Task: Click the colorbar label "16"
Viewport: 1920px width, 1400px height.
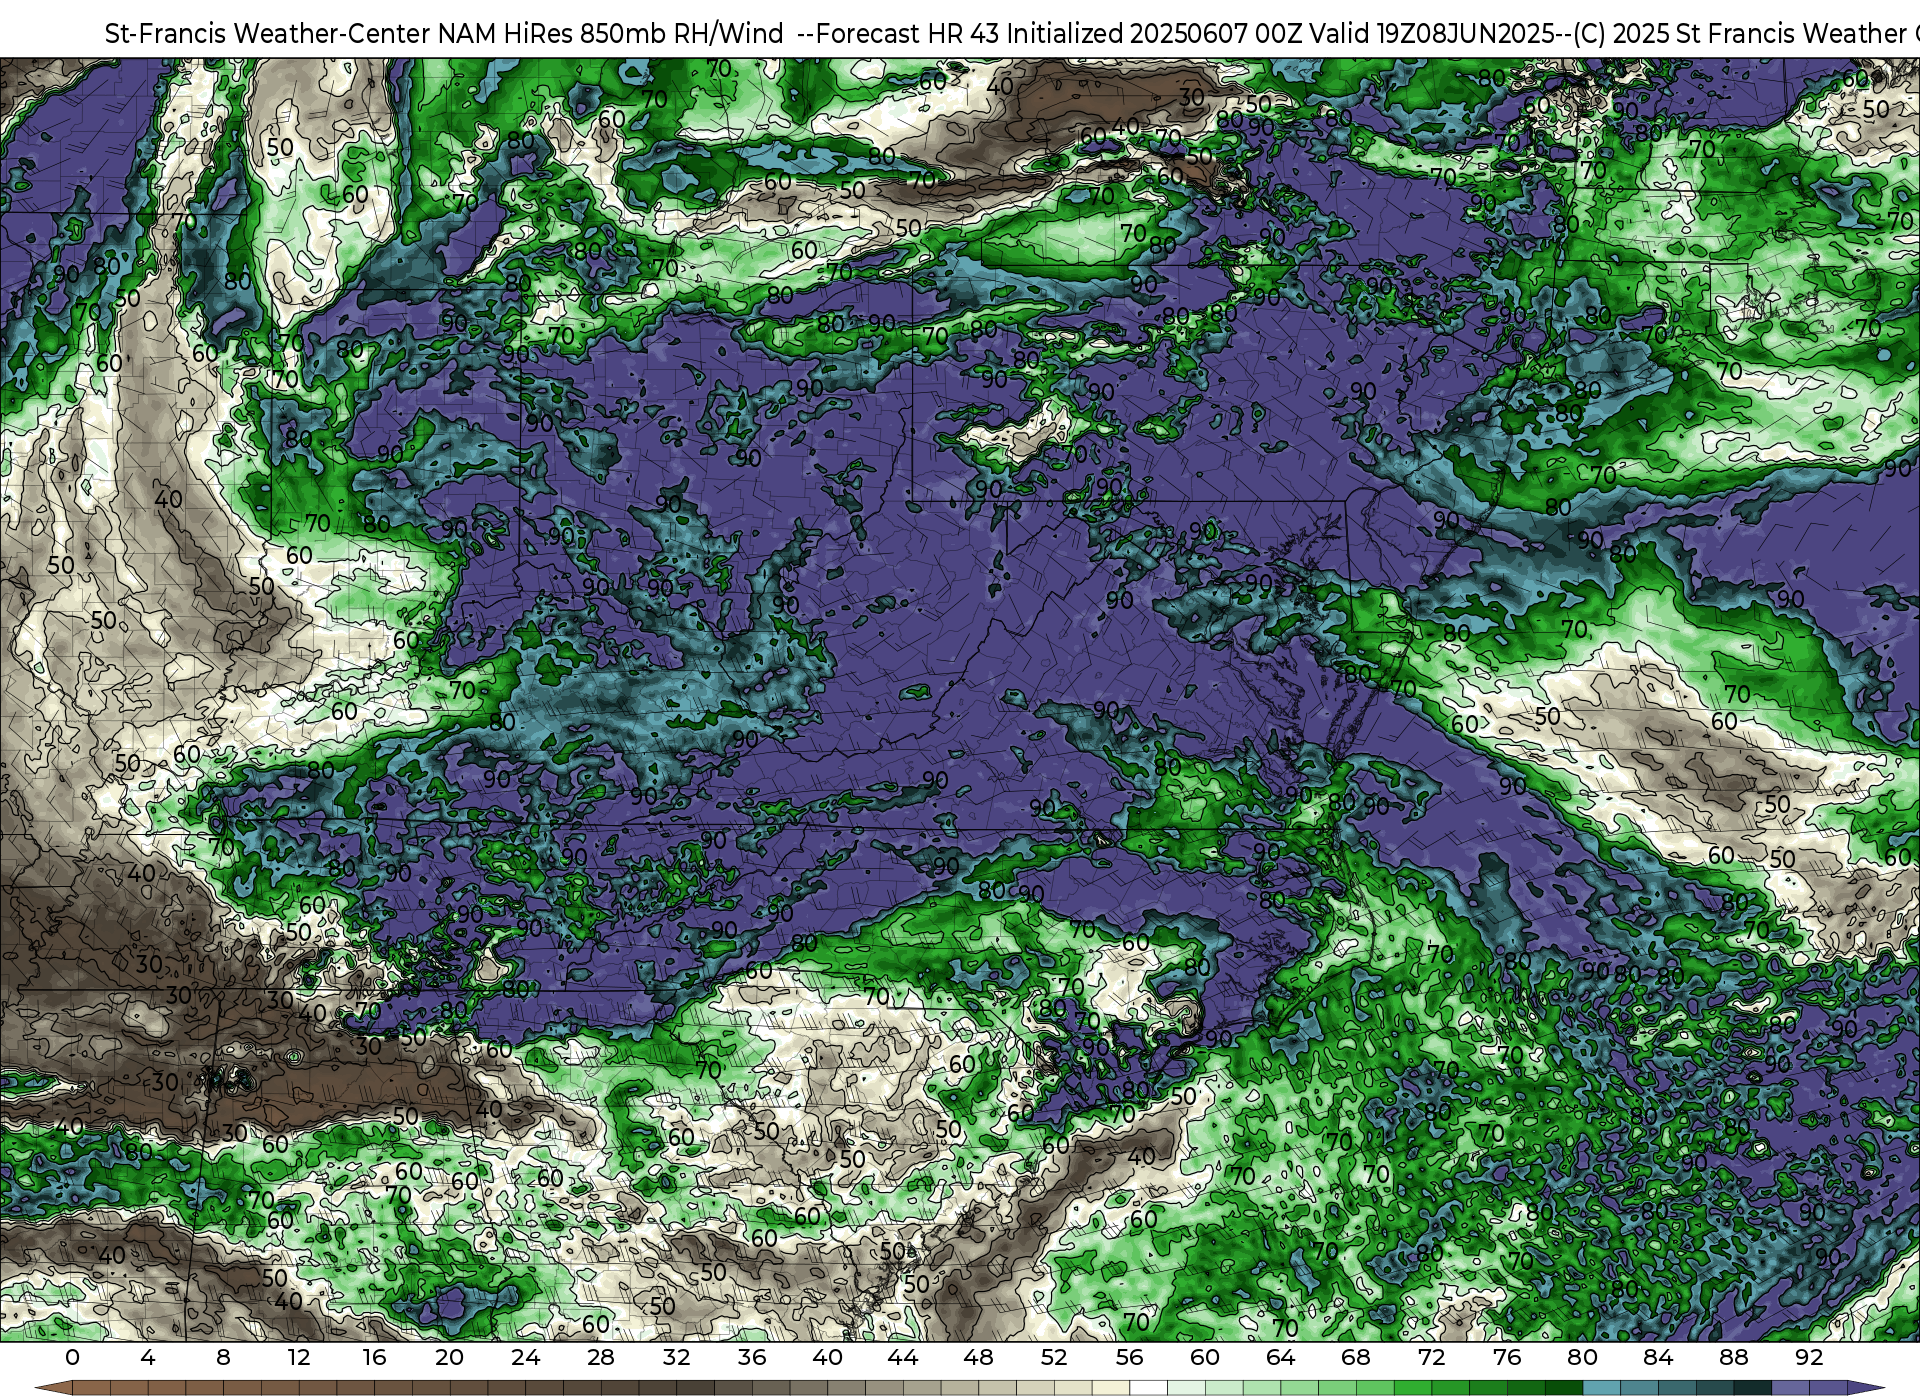Action: click(x=374, y=1358)
